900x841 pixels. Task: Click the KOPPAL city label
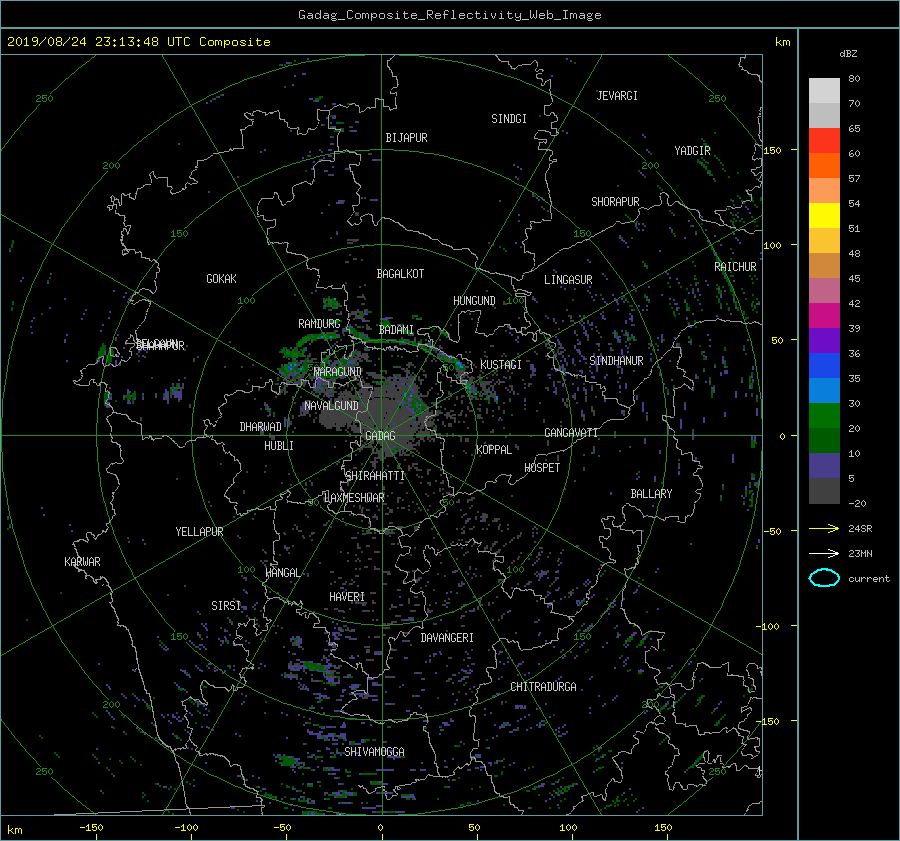(494, 450)
